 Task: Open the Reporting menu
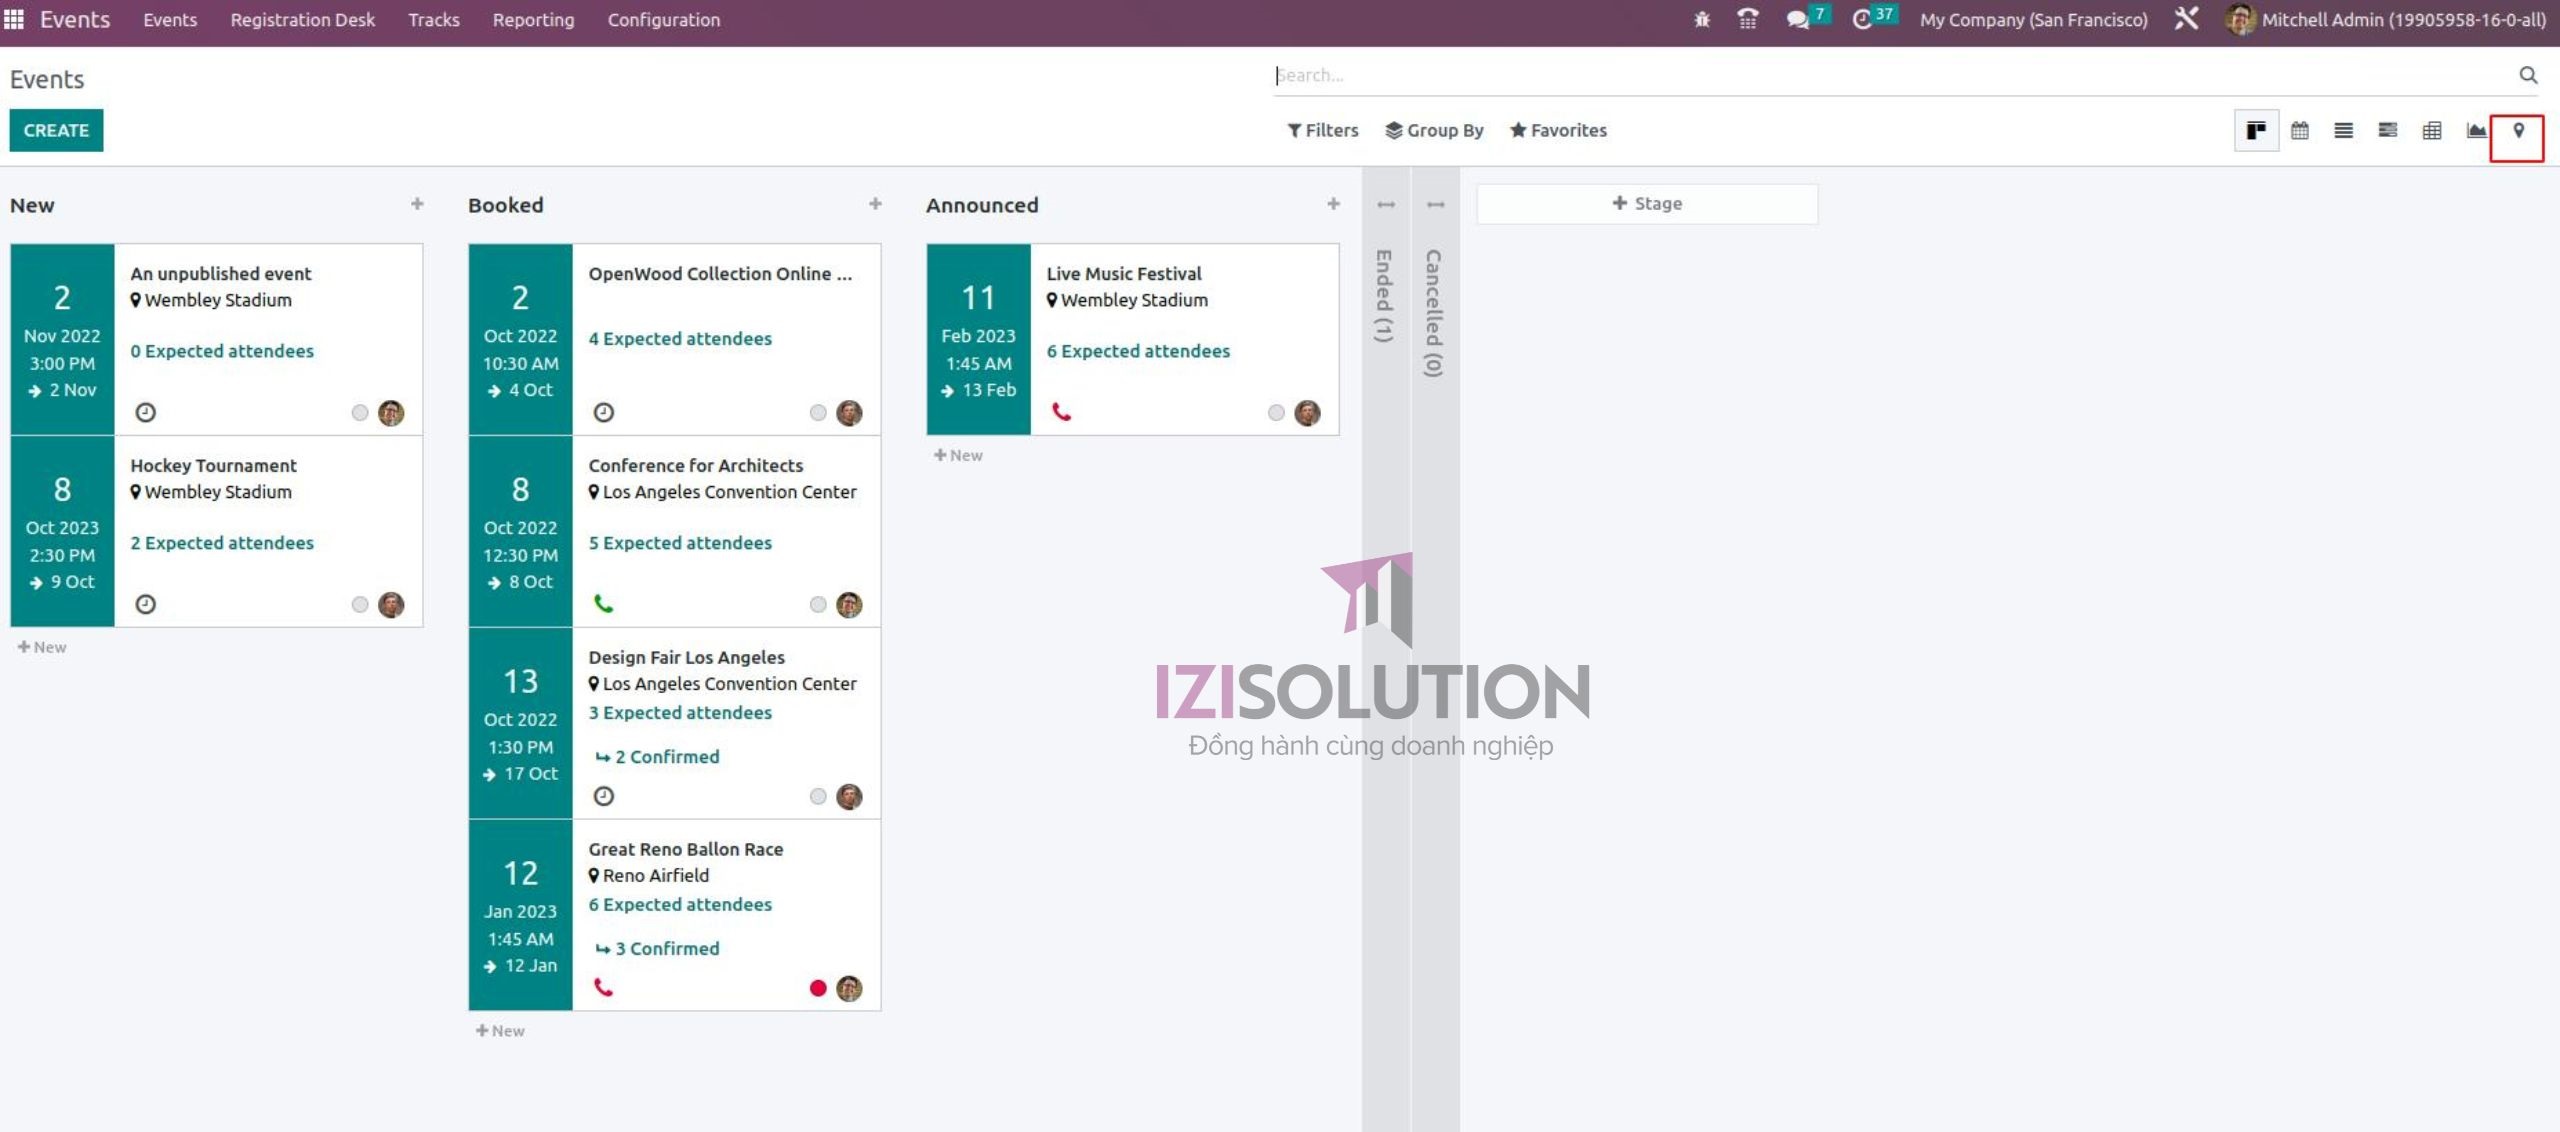pos(533,20)
